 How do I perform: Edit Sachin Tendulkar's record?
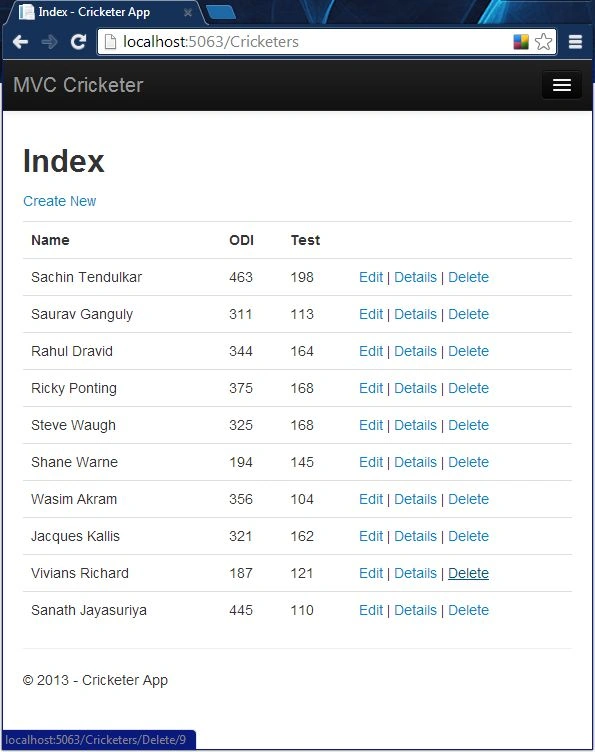click(371, 277)
